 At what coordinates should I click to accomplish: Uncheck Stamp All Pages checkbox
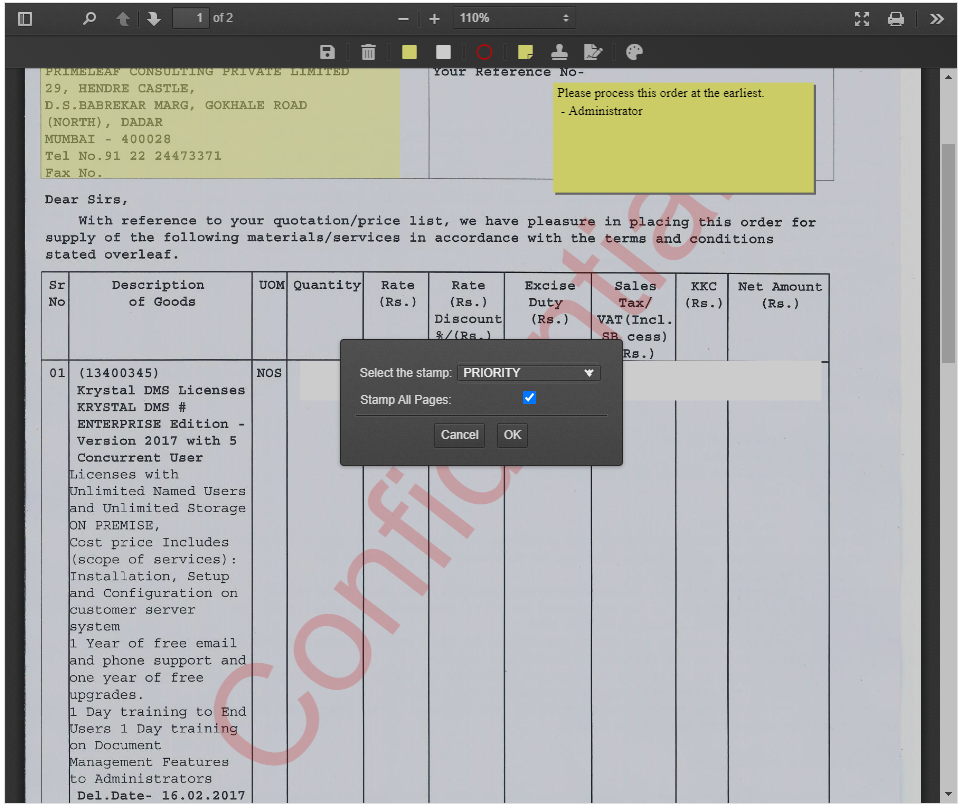529,398
